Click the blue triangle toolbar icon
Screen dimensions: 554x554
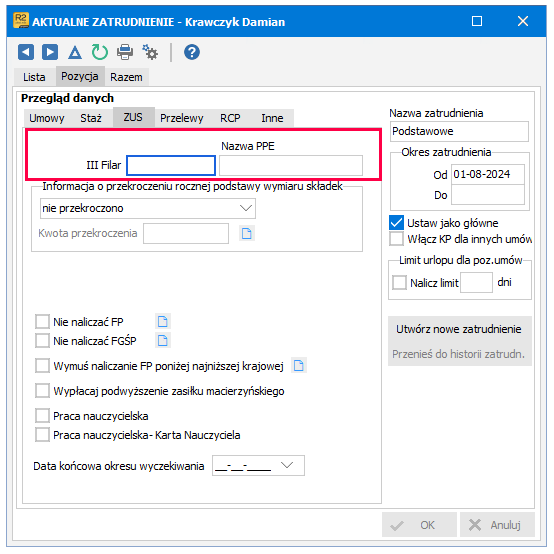coord(75,53)
